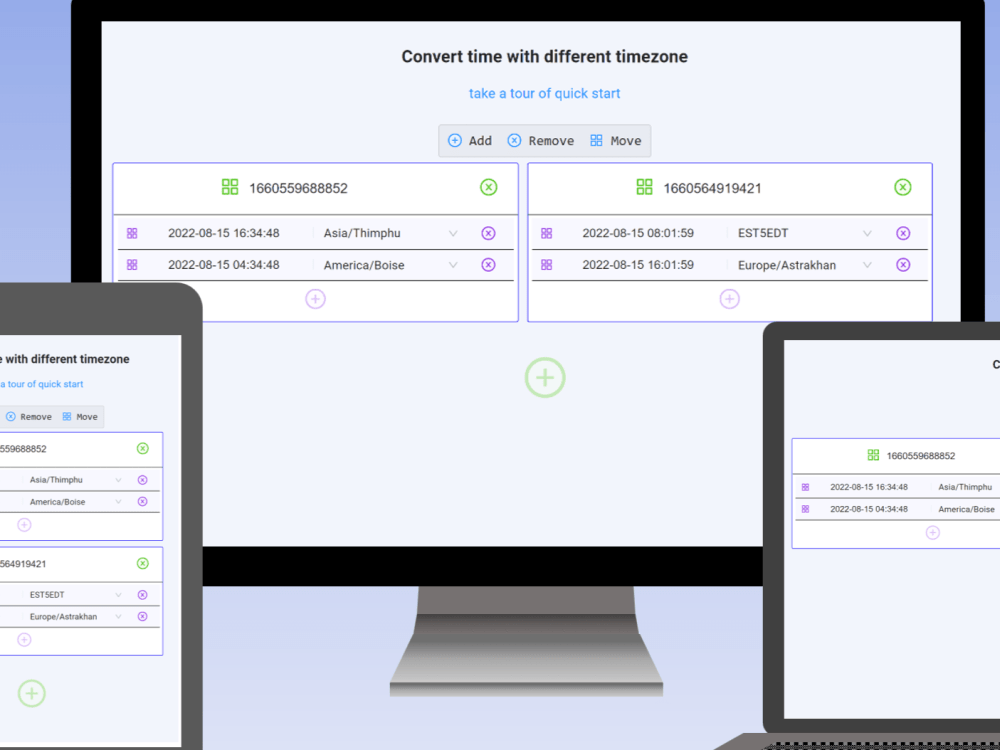Delete the Europe/Astrakhan row on the monitor
Viewport: 1000px width, 750px height.
click(x=903, y=265)
